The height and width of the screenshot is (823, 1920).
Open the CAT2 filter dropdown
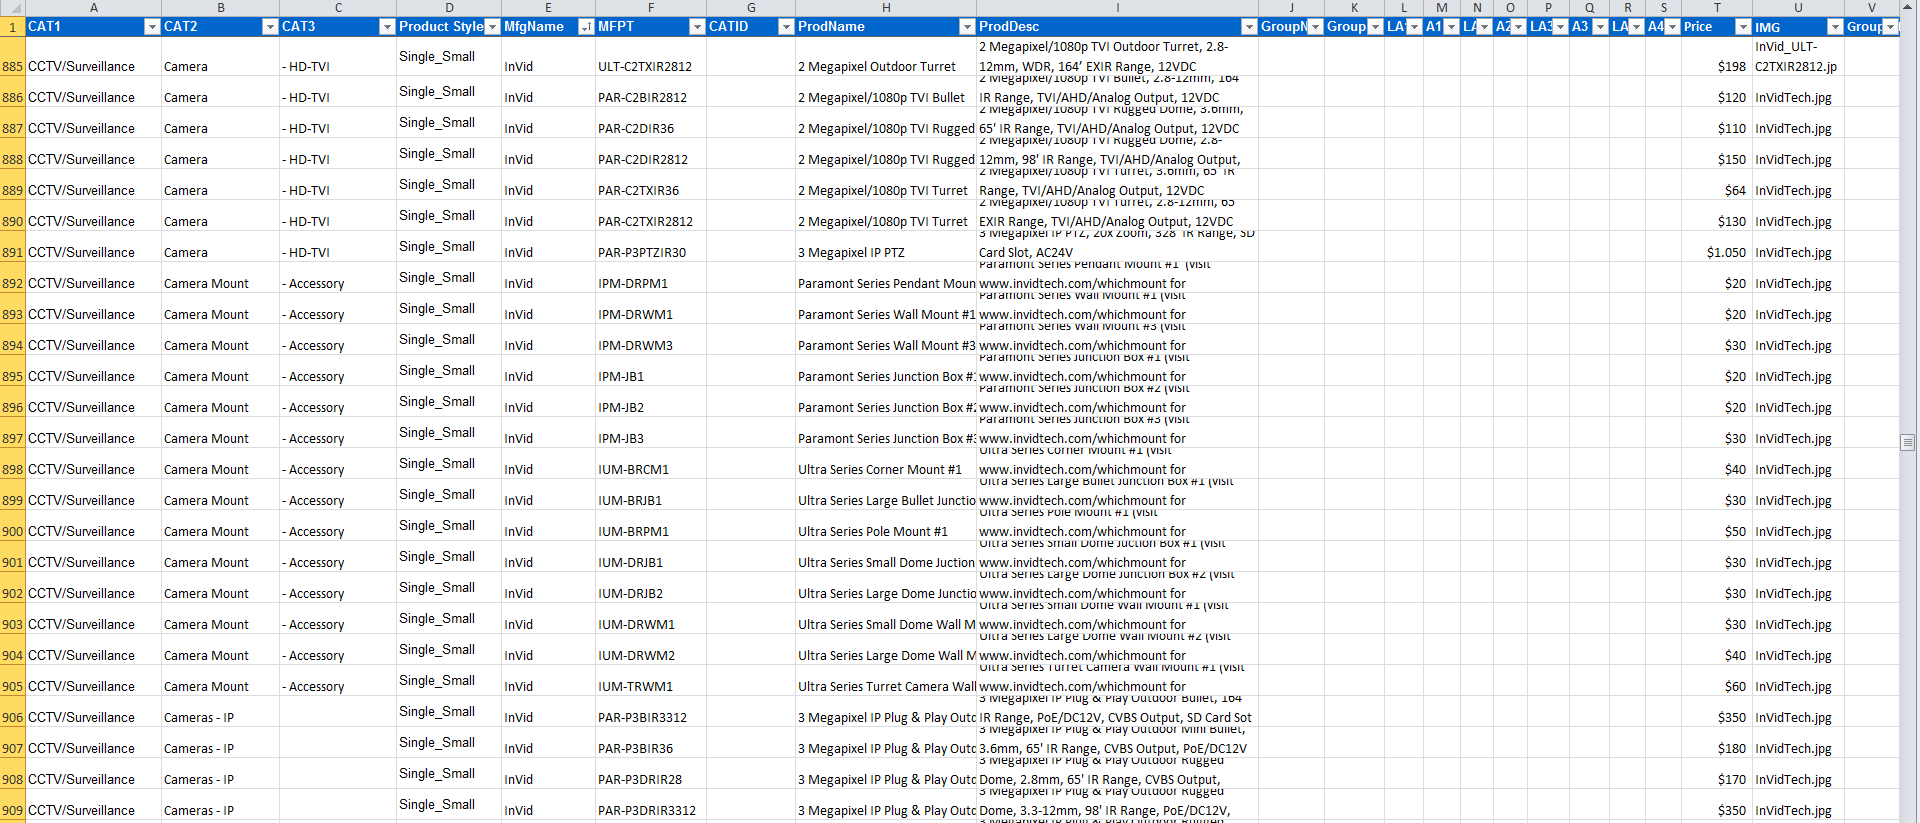click(x=269, y=27)
